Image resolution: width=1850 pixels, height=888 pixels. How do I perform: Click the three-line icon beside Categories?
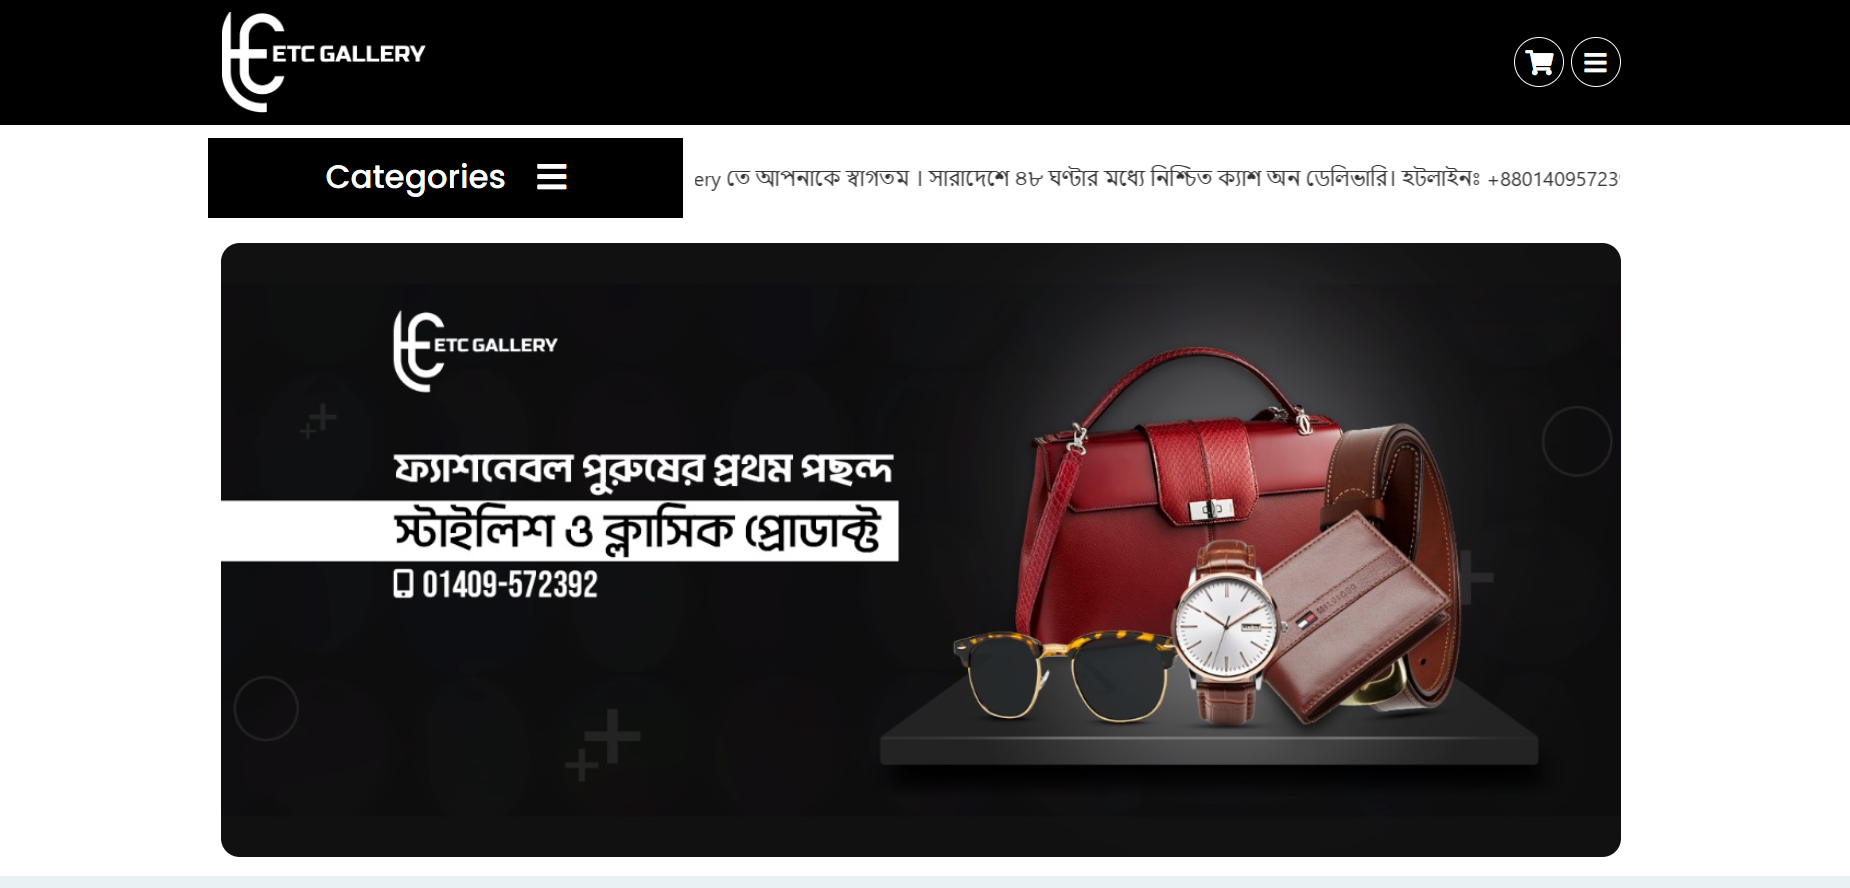point(552,177)
